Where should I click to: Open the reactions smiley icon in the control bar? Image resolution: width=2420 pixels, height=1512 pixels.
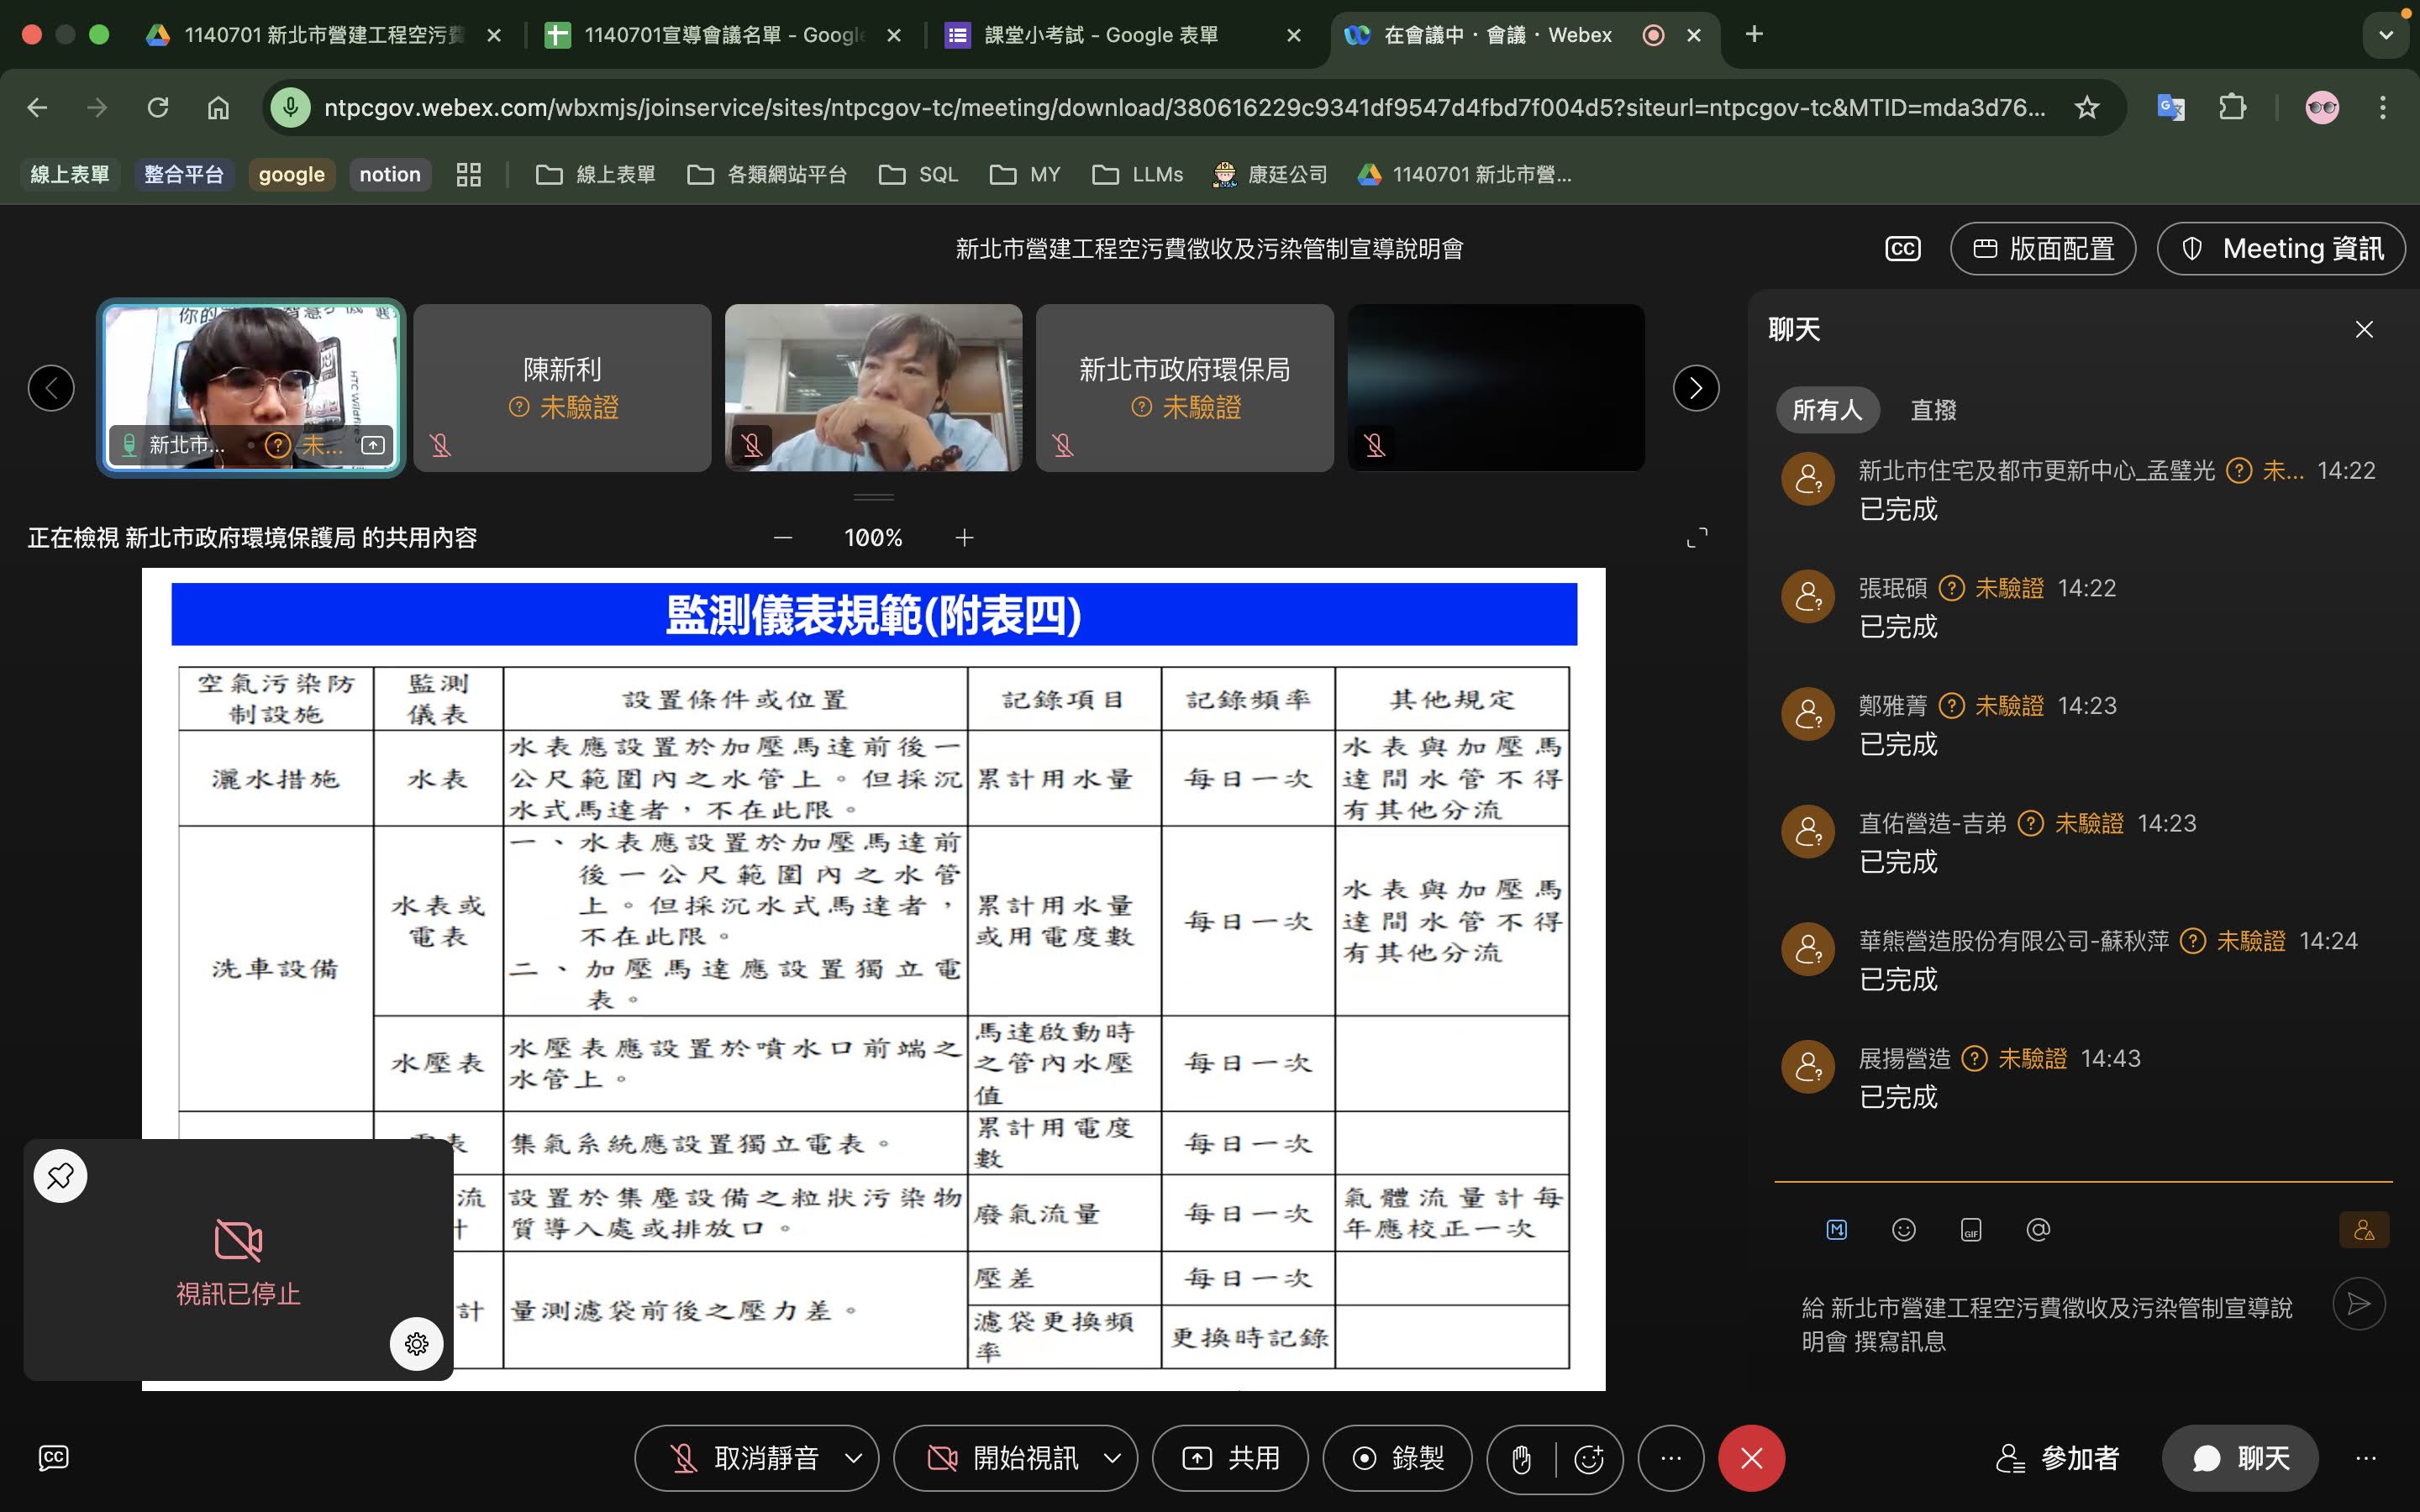point(1589,1458)
